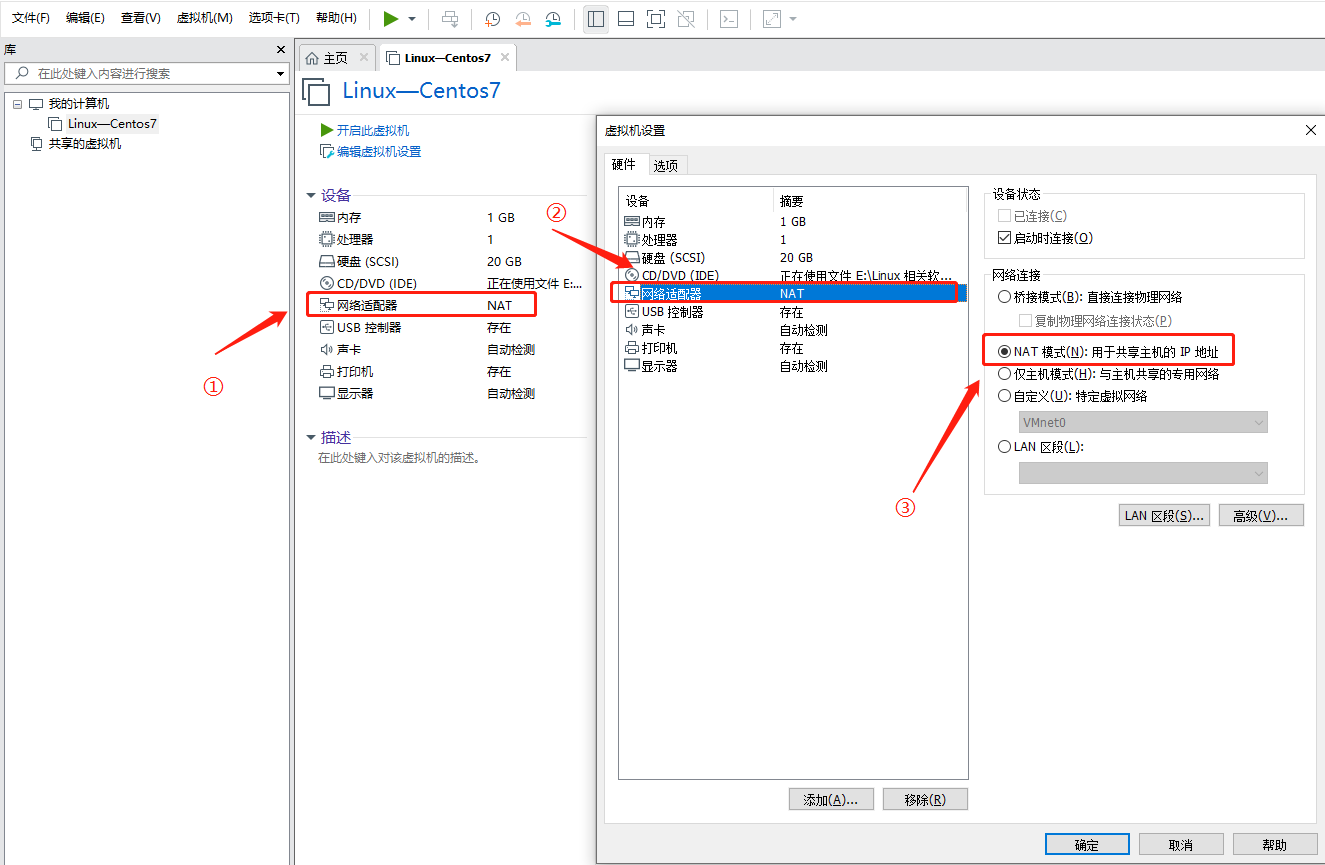Open the power options dropdown arrow
The width and height of the screenshot is (1325, 865).
tap(412, 19)
